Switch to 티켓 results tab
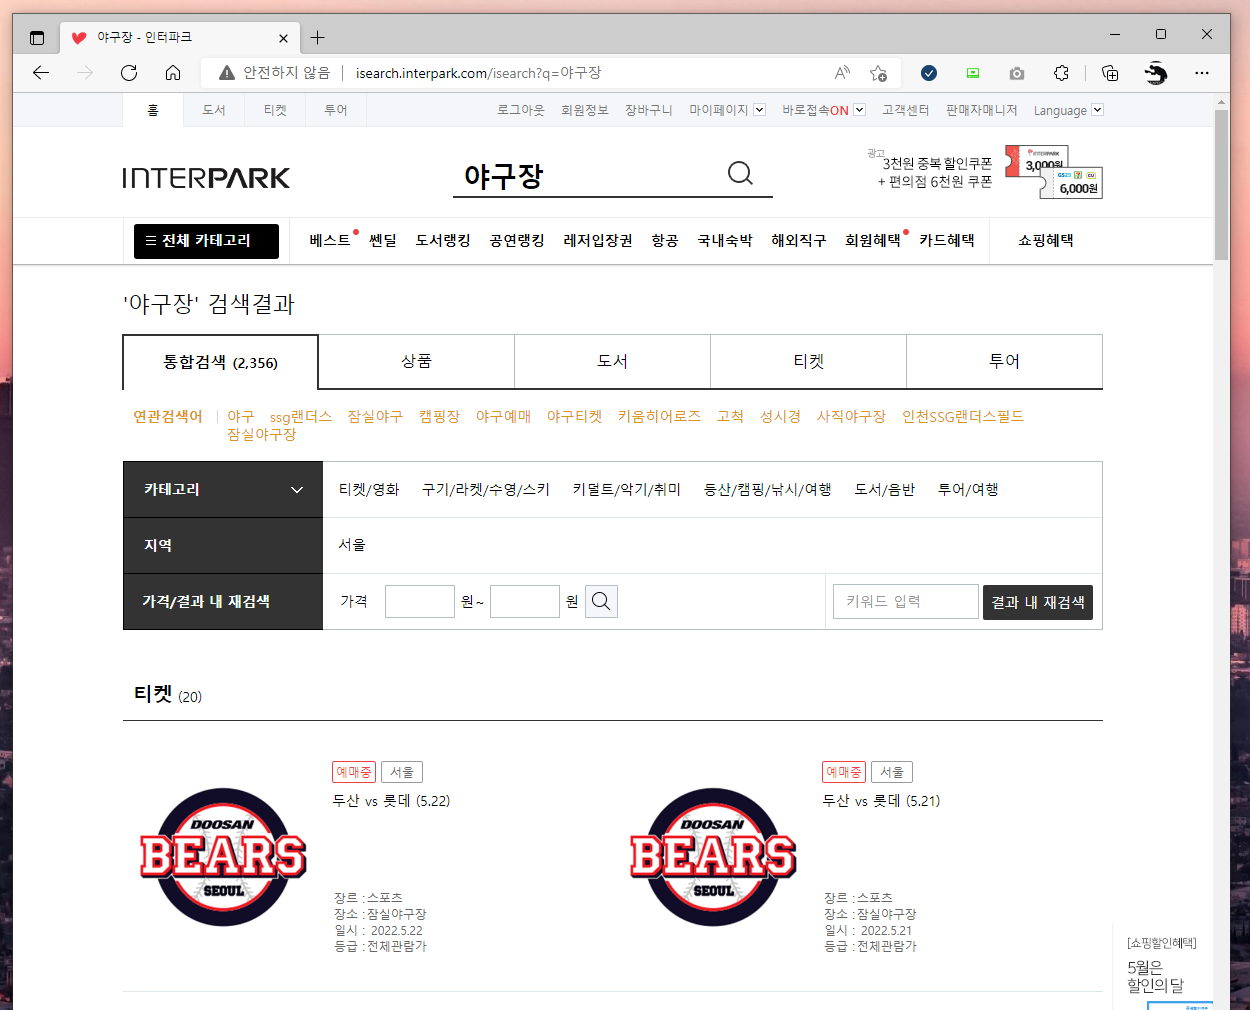Viewport: 1250px width, 1010px height. click(x=808, y=361)
